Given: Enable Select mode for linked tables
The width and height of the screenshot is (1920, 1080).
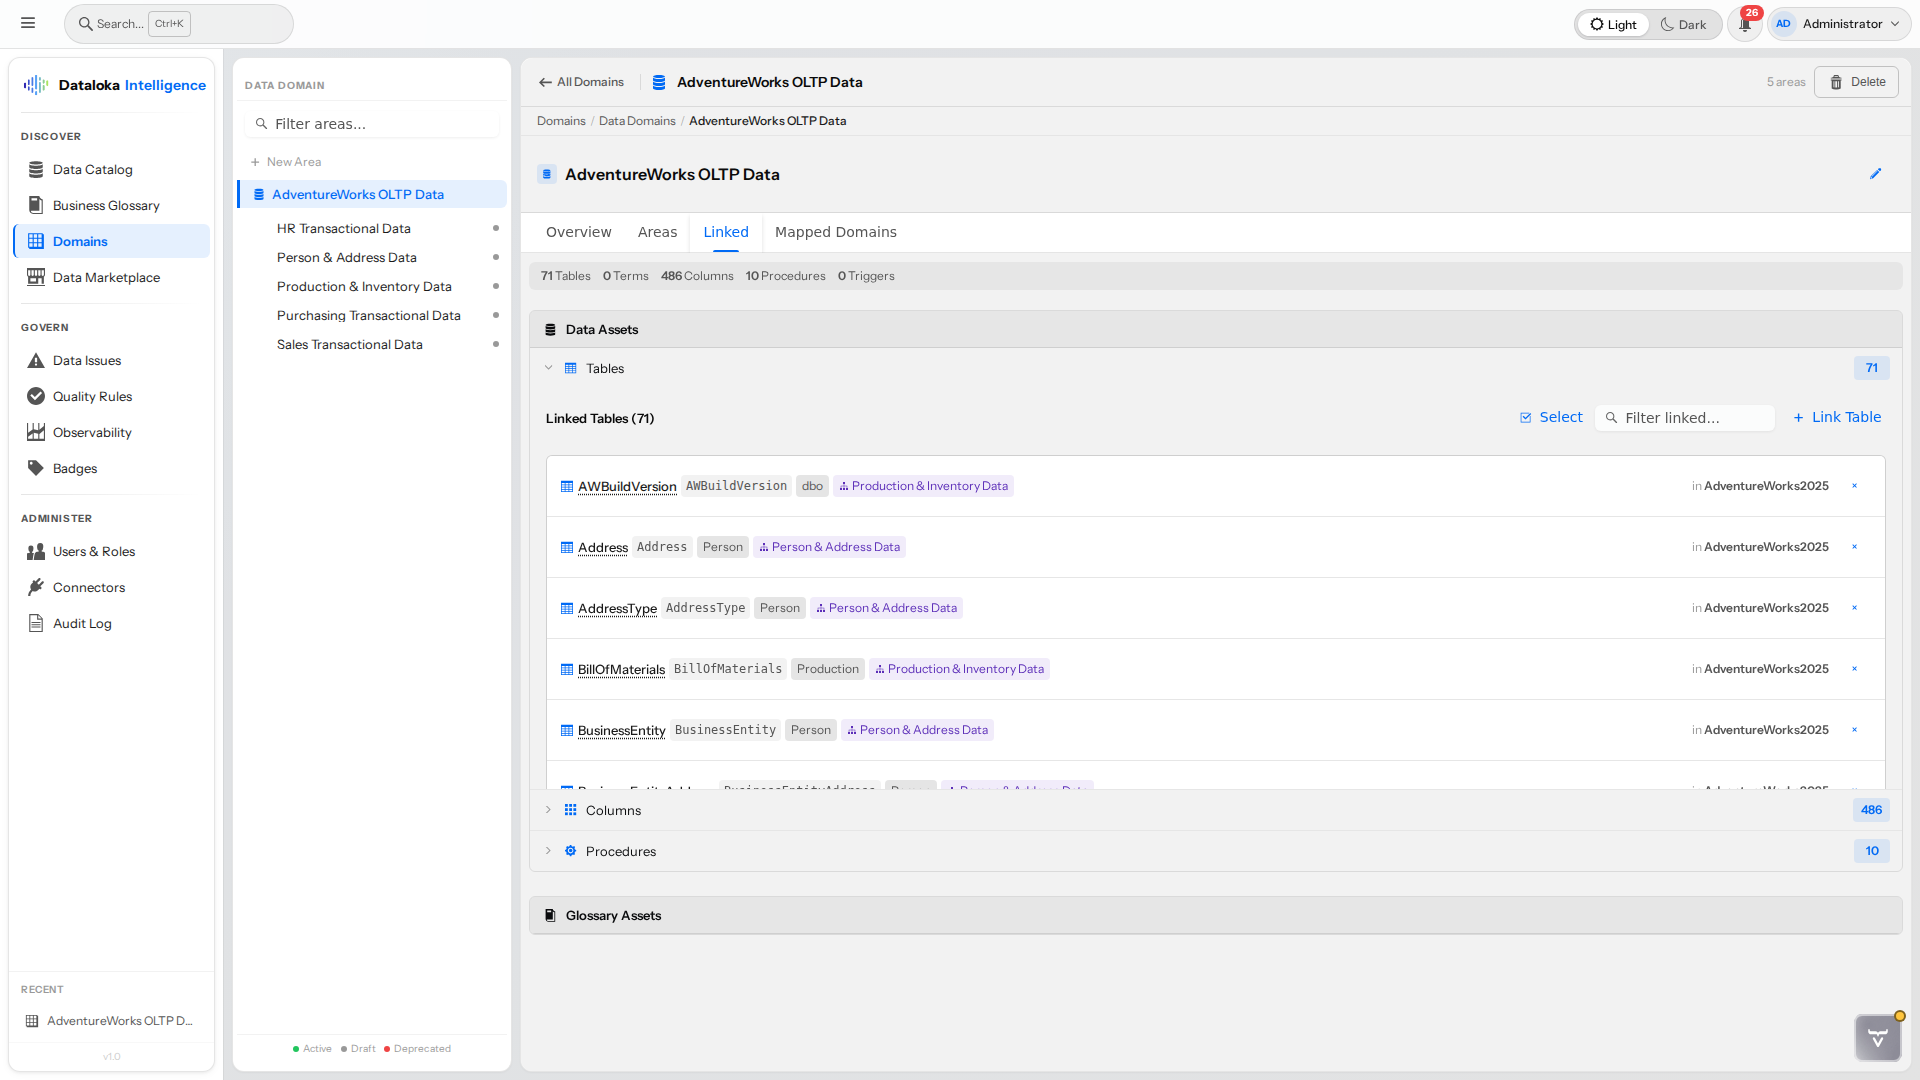Looking at the screenshot, I should tap(1550, 417).
